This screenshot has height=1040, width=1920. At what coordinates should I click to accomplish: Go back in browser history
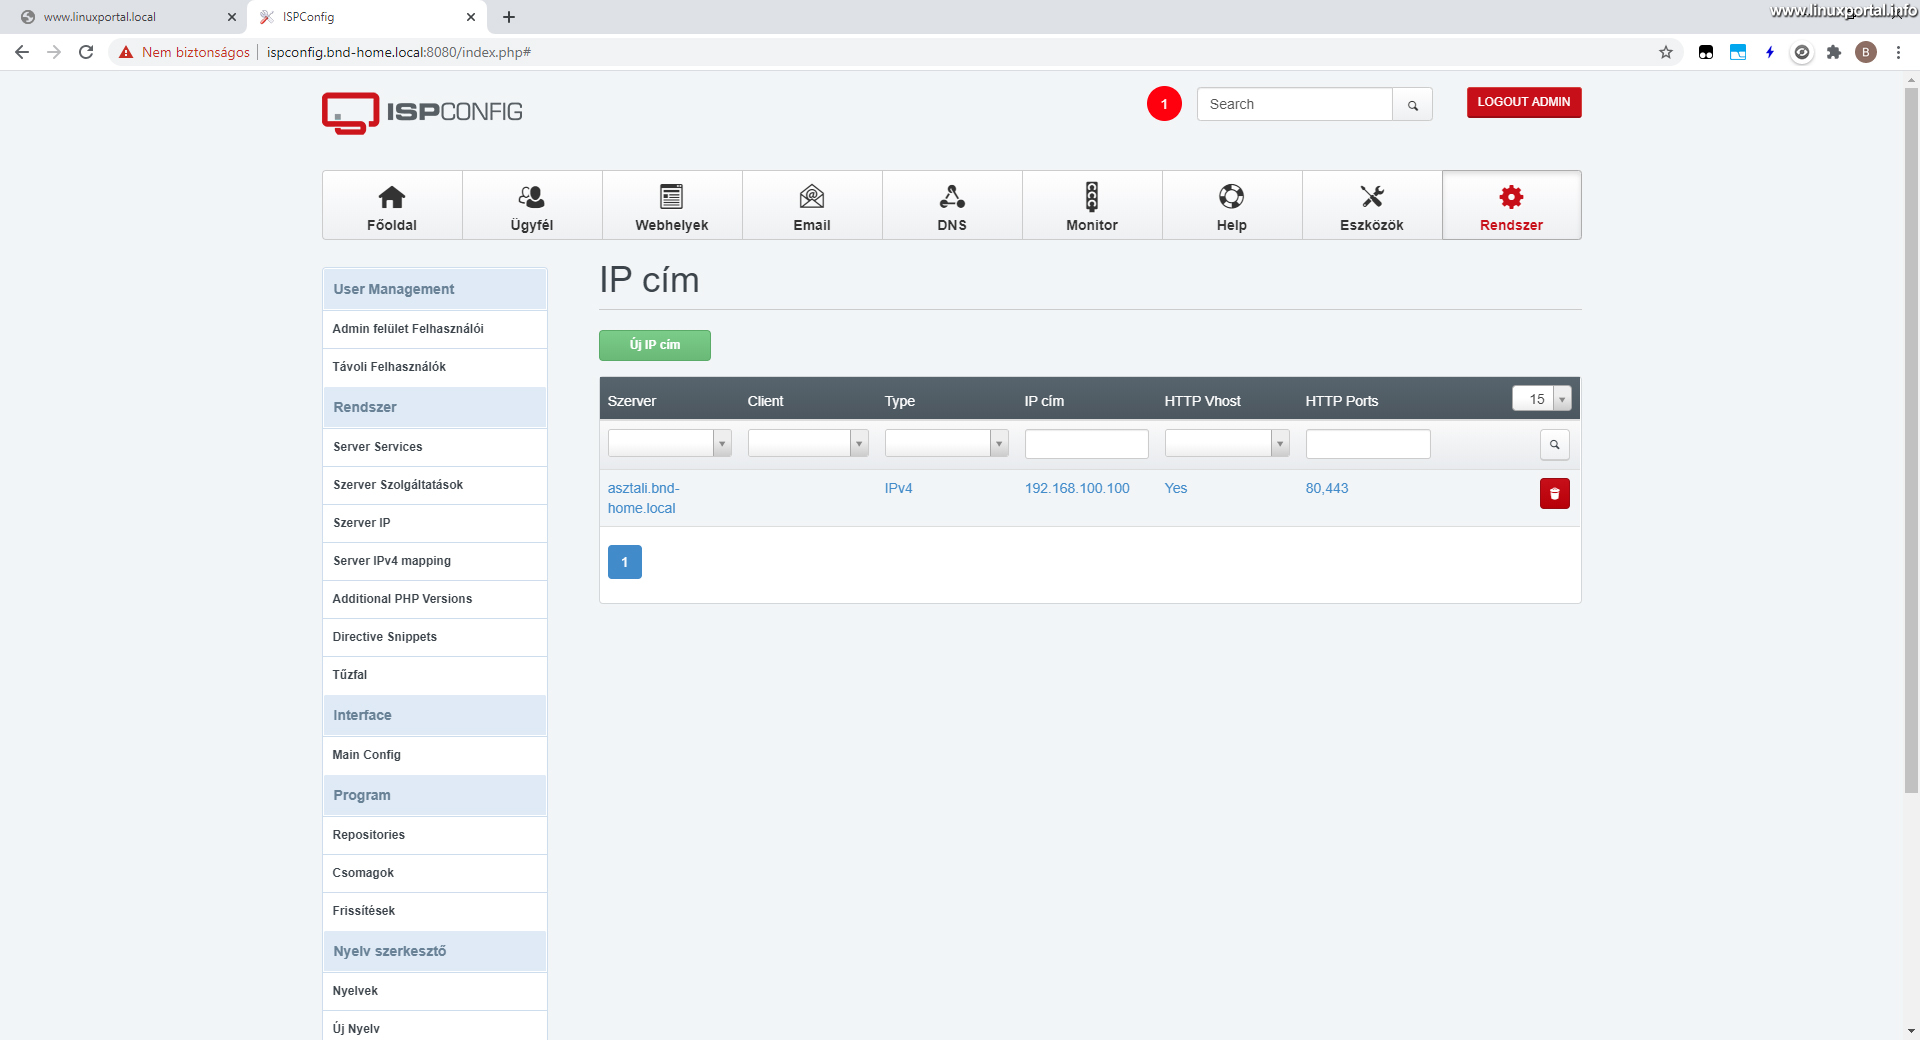coord(22,52)
